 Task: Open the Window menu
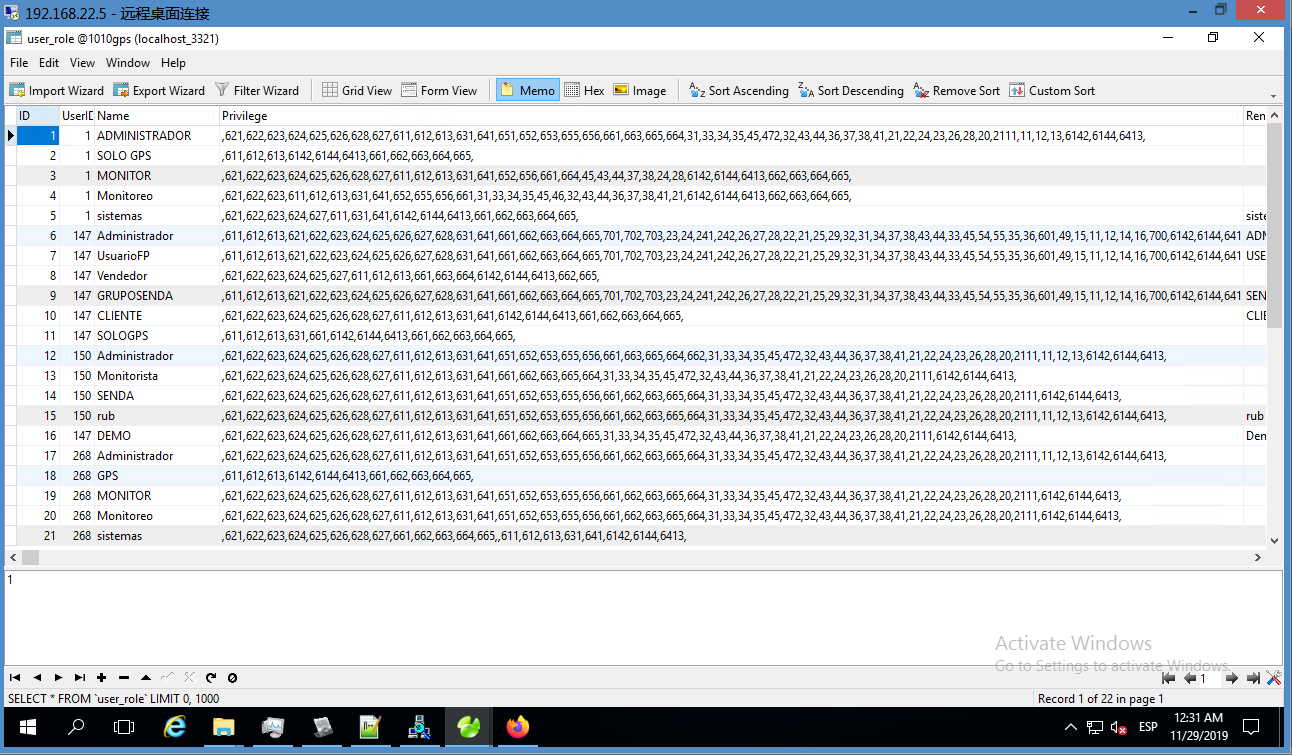[128, 62]
